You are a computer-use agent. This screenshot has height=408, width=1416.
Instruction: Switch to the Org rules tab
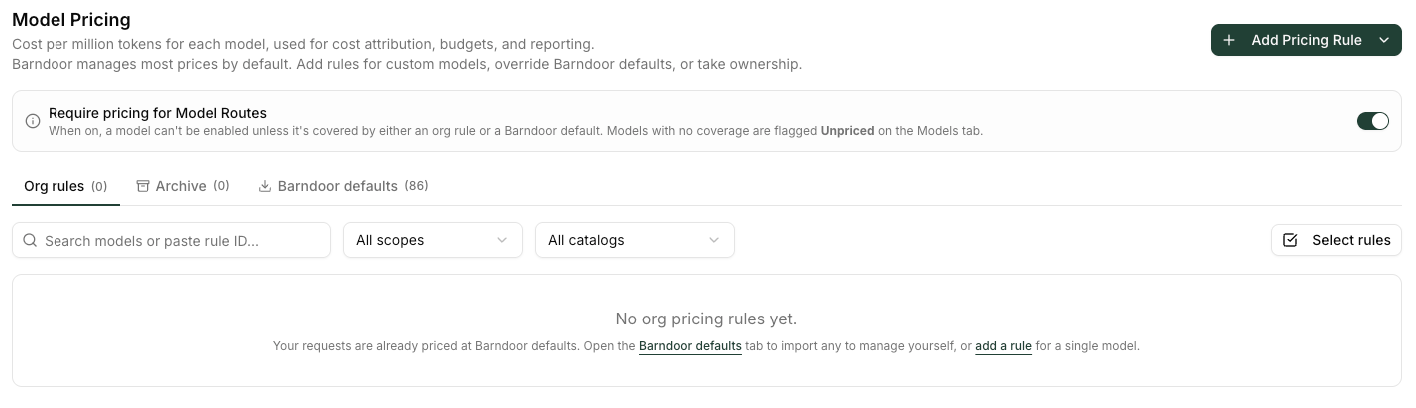(x=66, y=186)
